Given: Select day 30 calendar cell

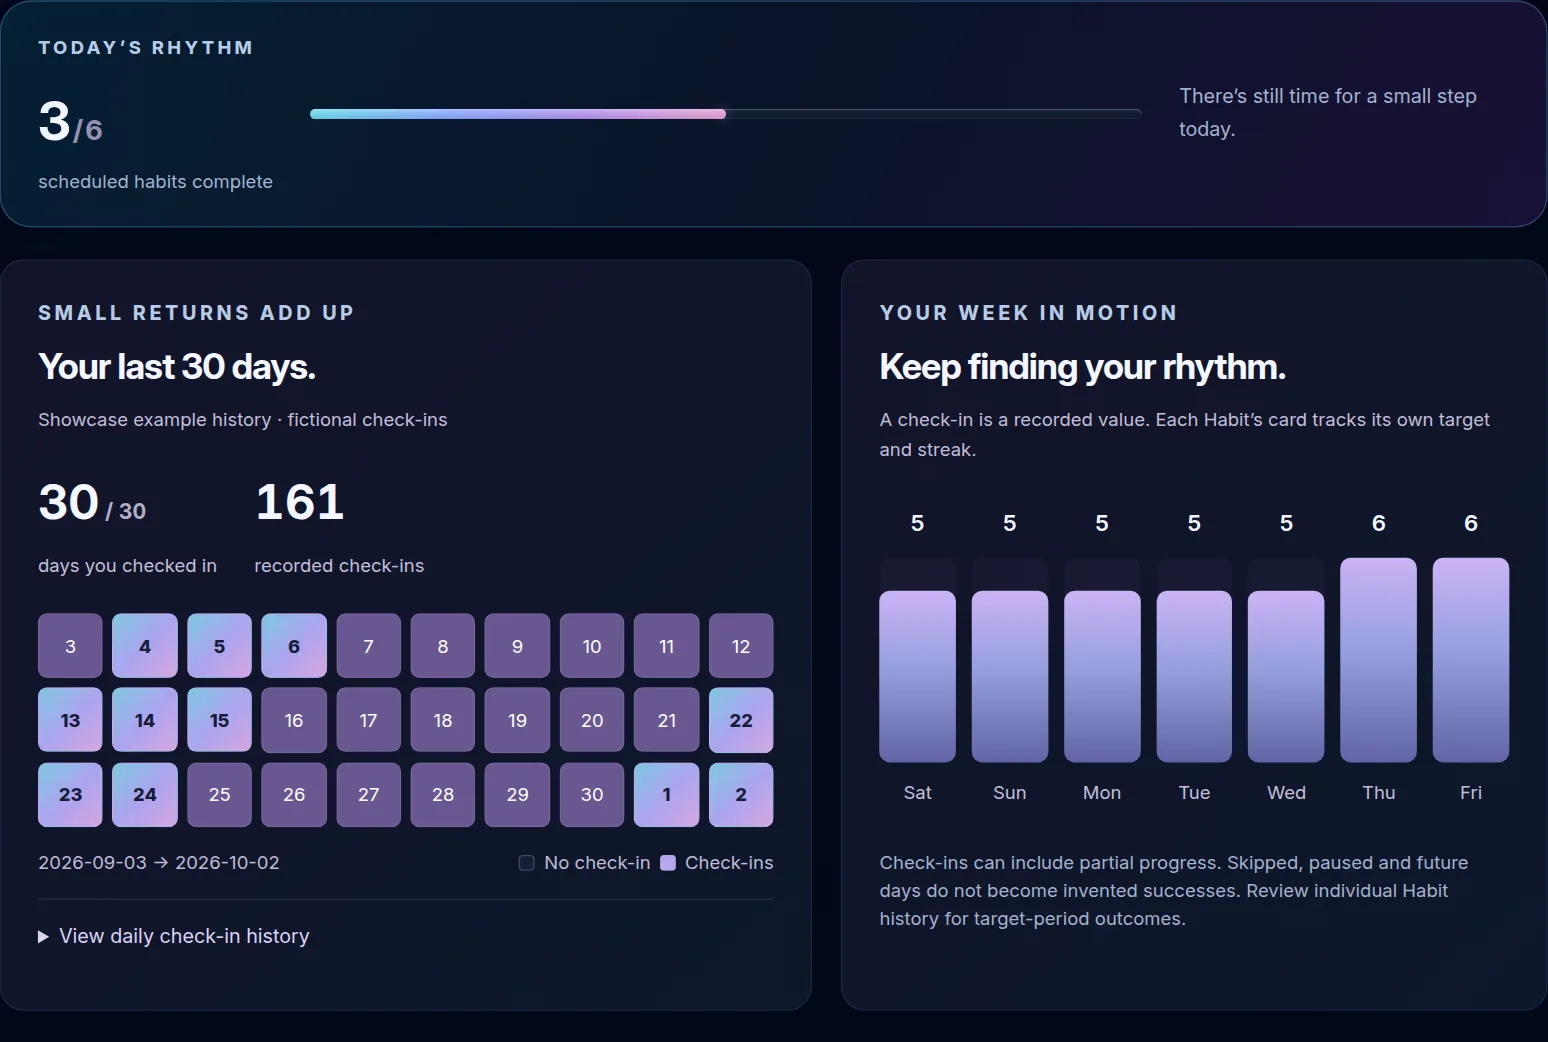Looking at the screenshot, I should (x=592, y=795).
